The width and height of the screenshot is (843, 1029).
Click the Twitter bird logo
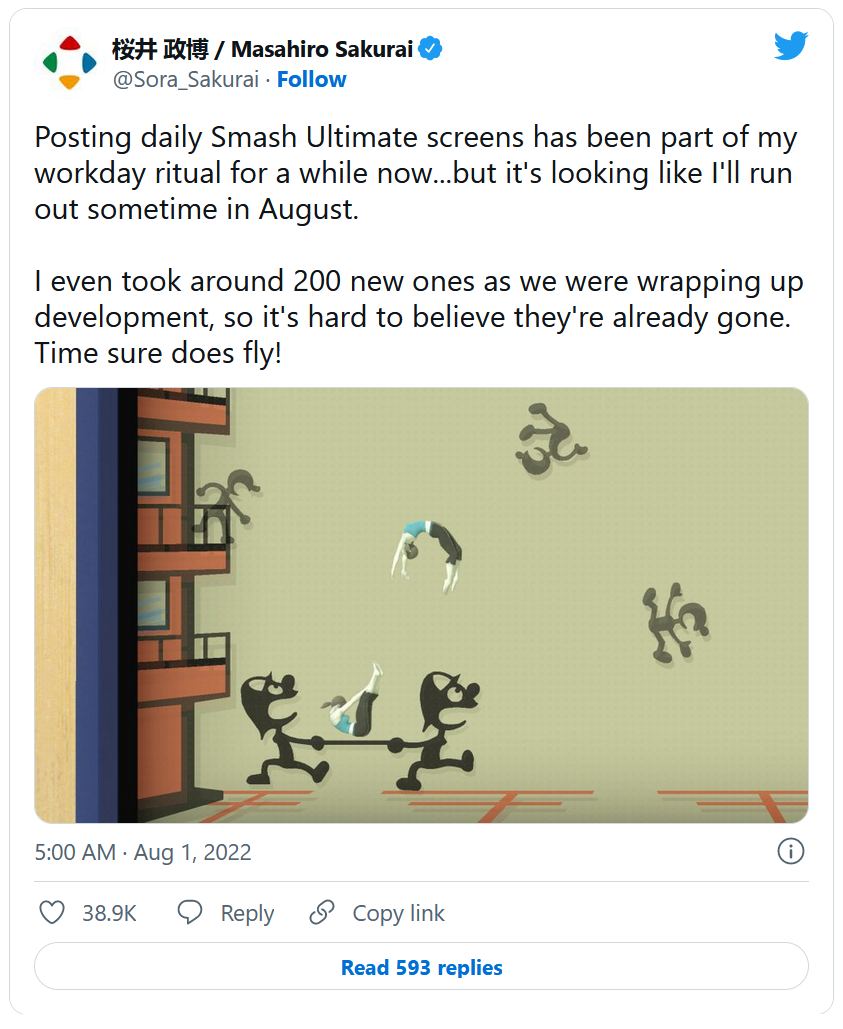coord(790,45)
